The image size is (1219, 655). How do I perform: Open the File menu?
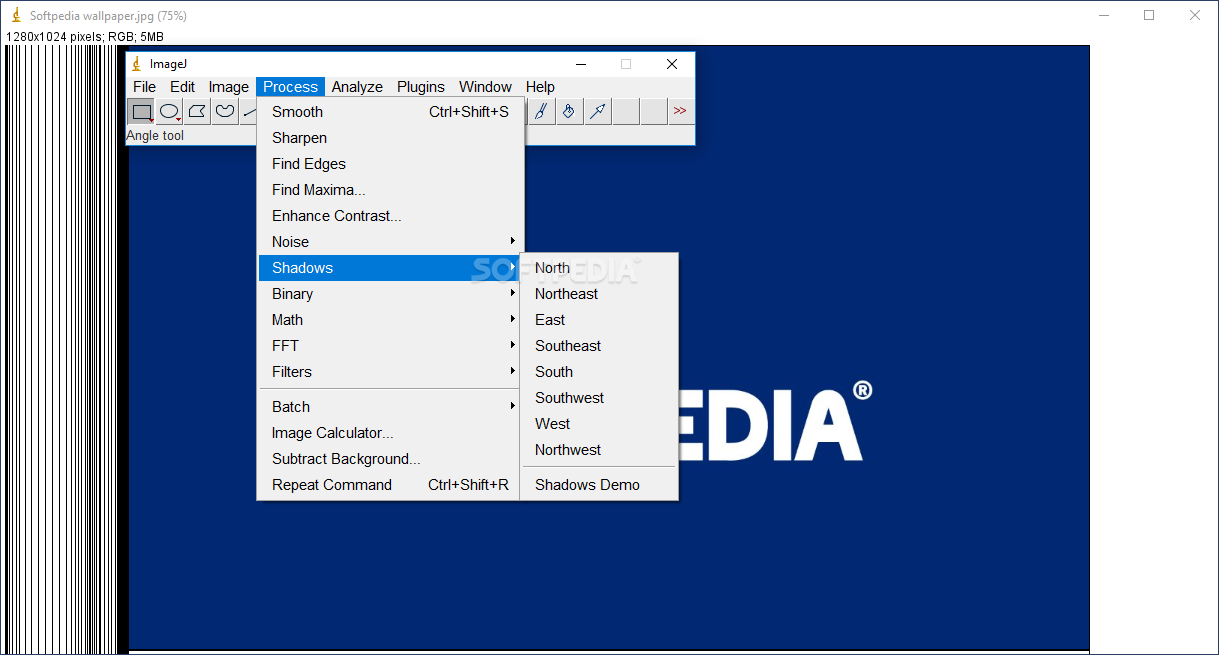coord(145,87)
